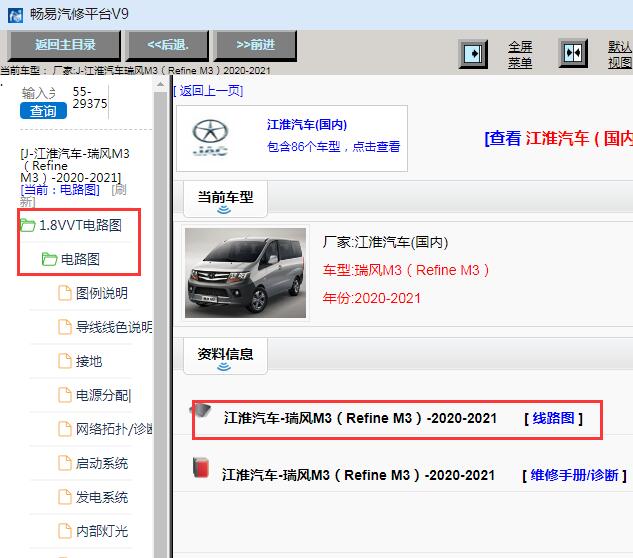Click the document icon beside 启动系统
633x558 pixels.
(65, 463)
